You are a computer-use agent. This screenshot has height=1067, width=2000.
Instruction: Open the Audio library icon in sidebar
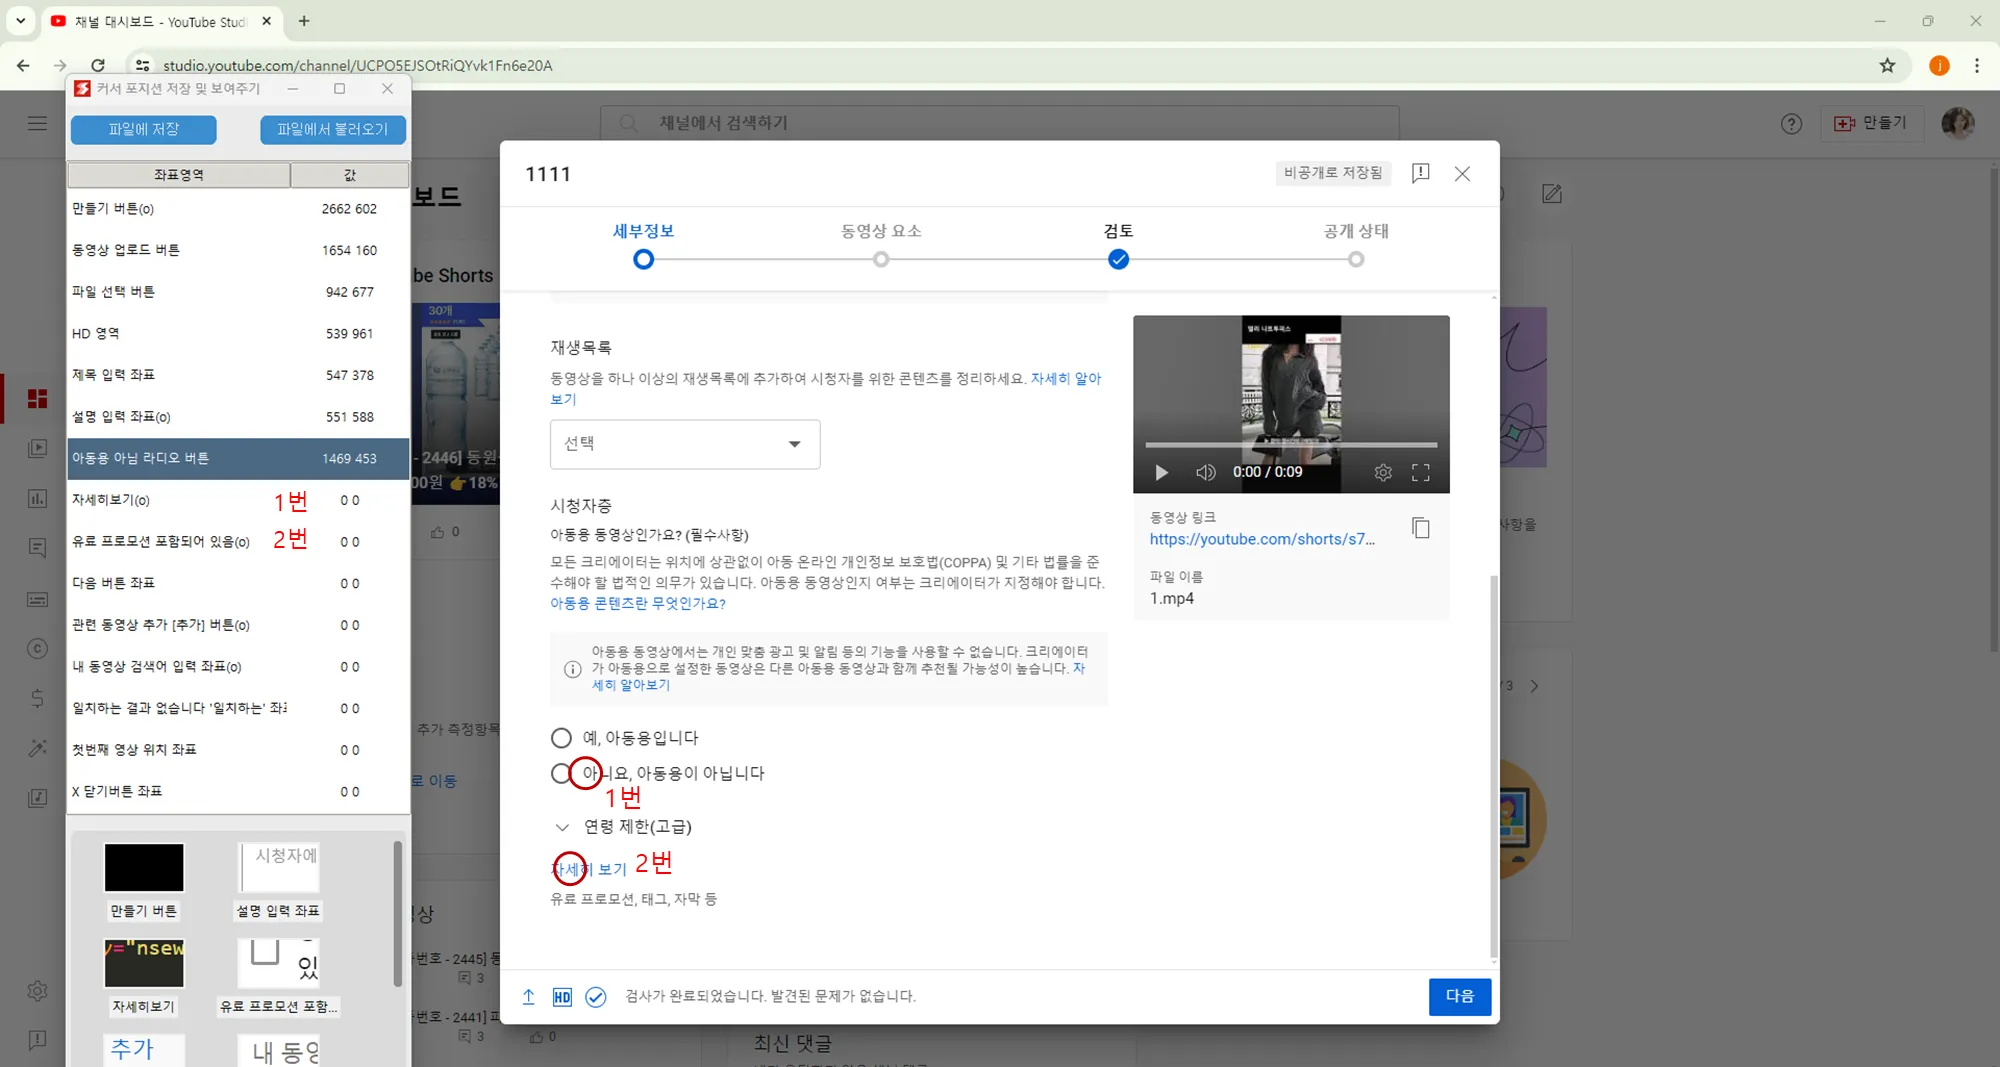37,798
